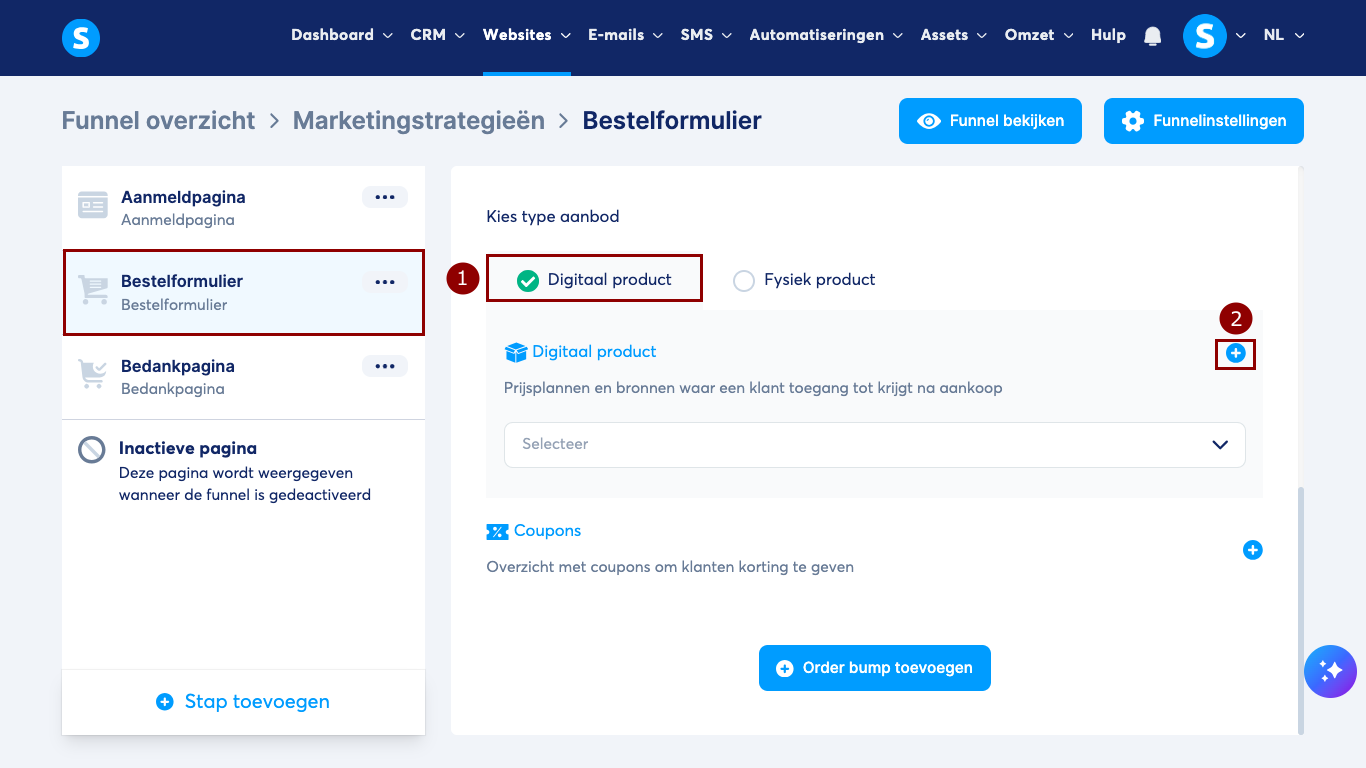Viewport: 1366px width, 768px height.
Task: Expand the E-mails menu
Action: tap(626, 35)
